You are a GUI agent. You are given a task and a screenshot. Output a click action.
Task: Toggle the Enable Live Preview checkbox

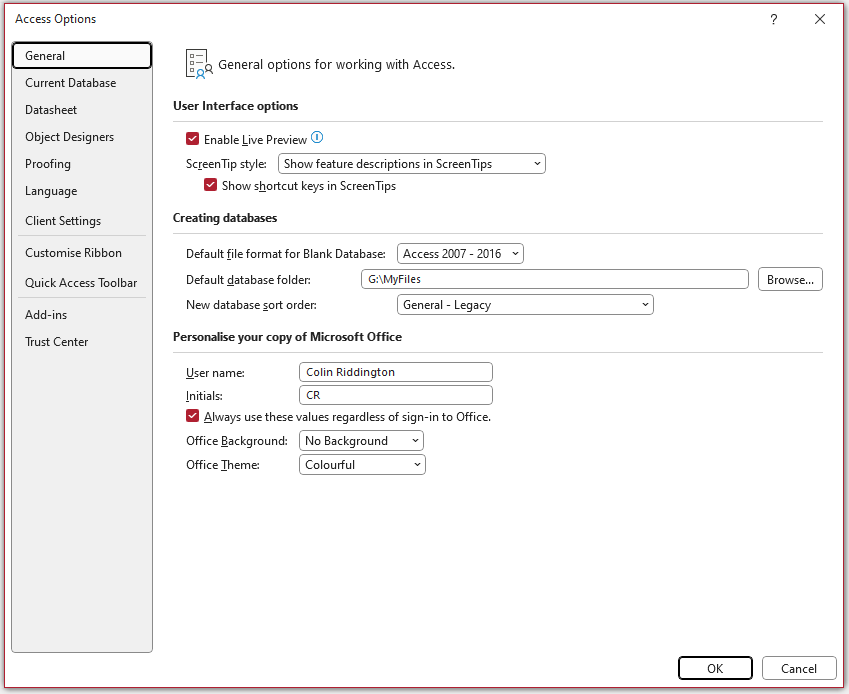[192, 139]
